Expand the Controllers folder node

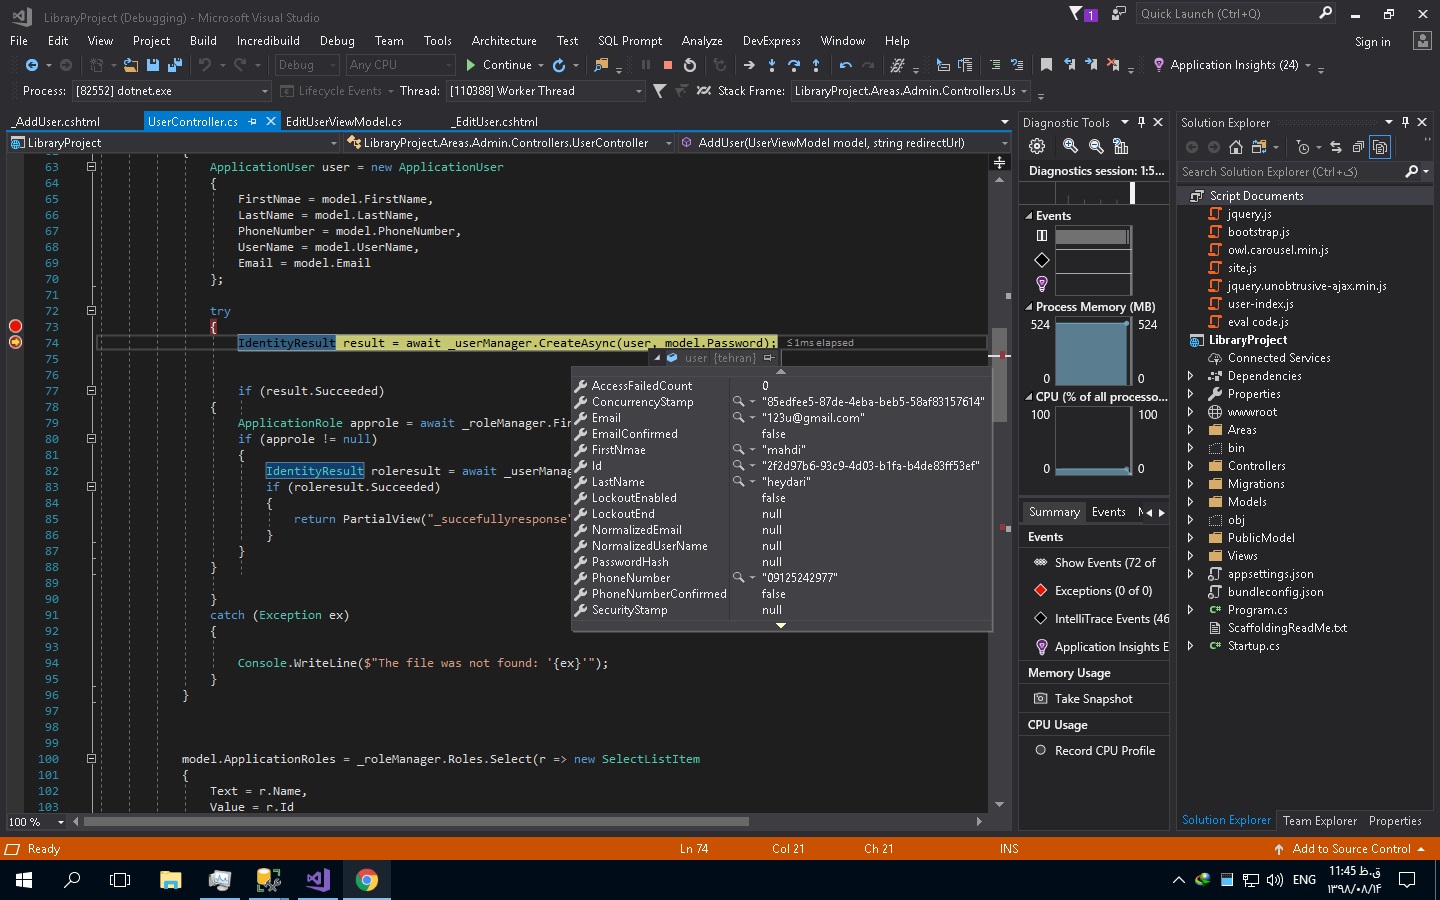pyautogui.click(x=1190, y=466)
